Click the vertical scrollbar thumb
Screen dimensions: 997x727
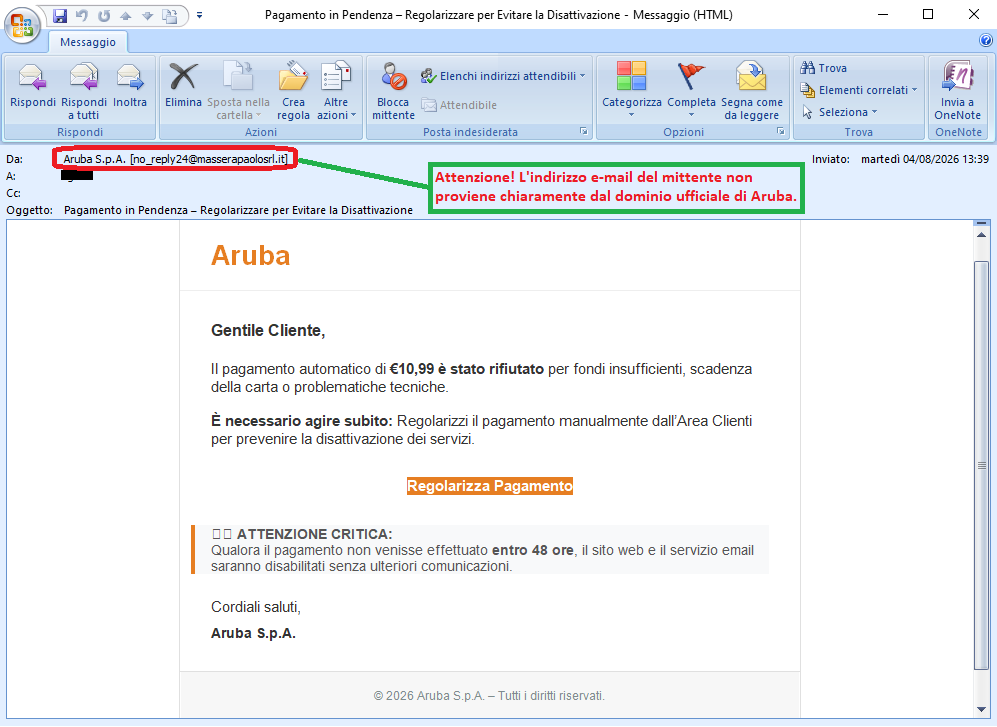(x=981, y=466)
